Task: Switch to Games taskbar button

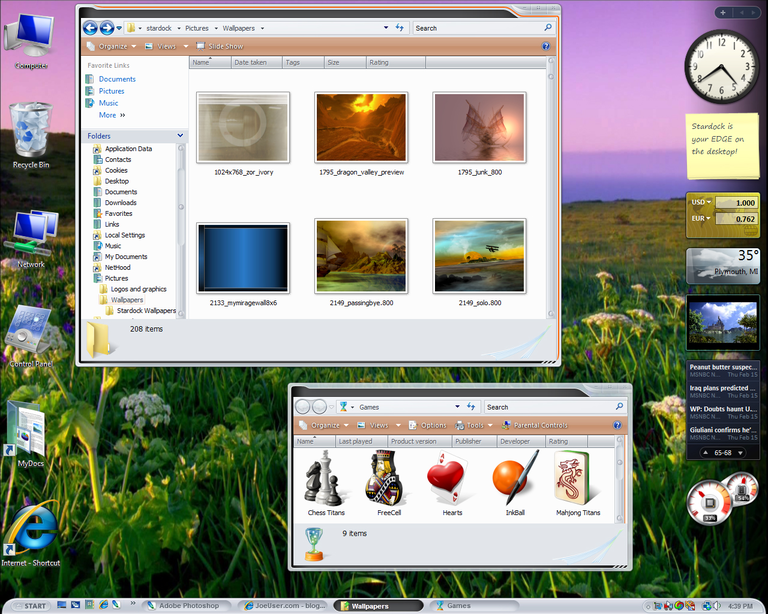Action: click(x=473, y=606)
